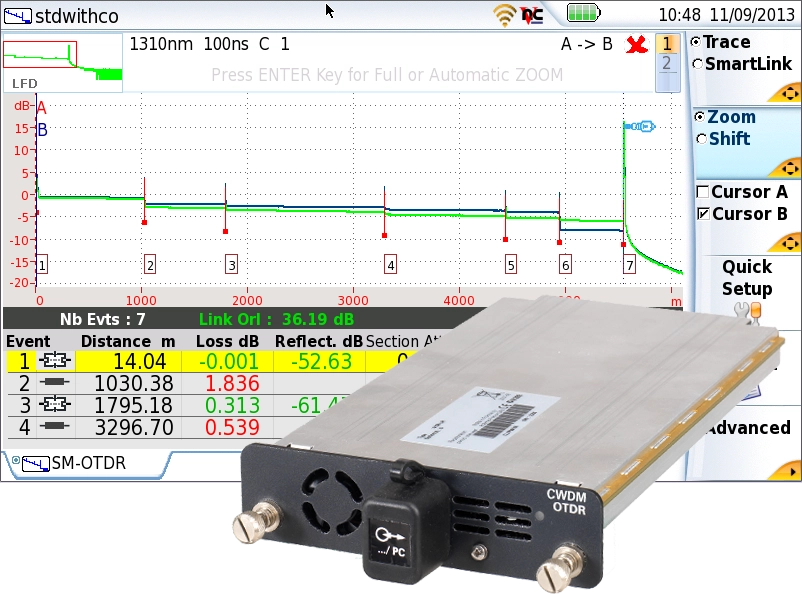
Task: Click loss value -0.001 in event row 1
Action: click(229, 361)
